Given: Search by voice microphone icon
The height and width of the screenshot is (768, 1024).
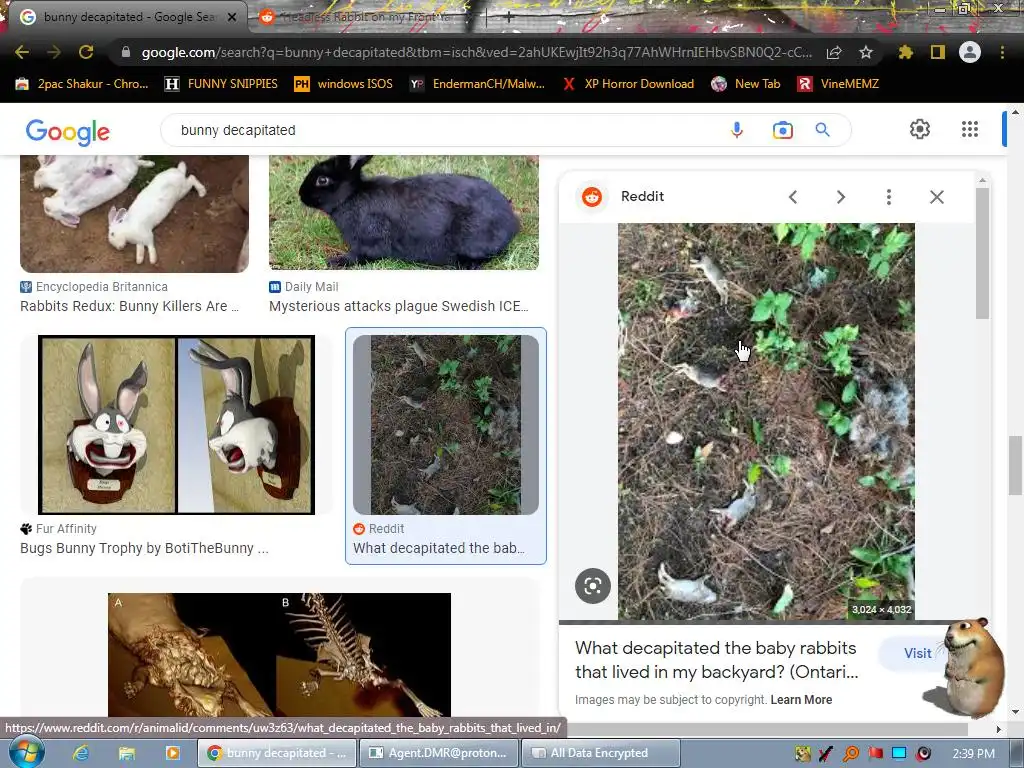Looking at the screenshot, I should point(737,130).
